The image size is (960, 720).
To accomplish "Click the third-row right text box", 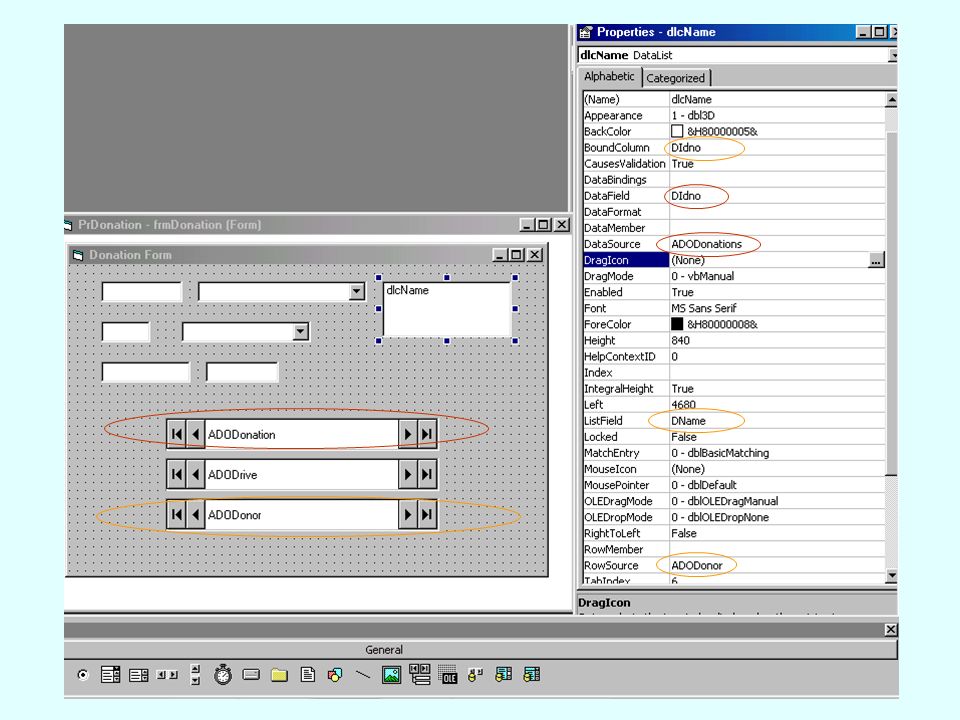I will [x=242, y=372].
